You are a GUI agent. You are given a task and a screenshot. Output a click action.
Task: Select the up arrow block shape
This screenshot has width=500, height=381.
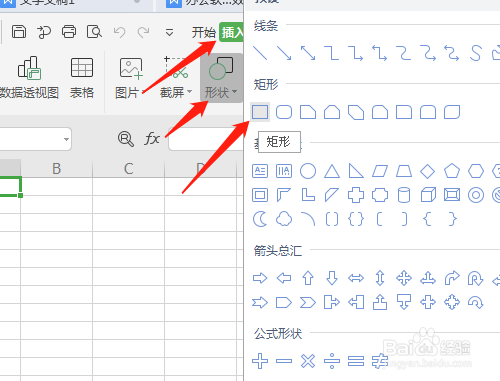[x=308, y=278]
